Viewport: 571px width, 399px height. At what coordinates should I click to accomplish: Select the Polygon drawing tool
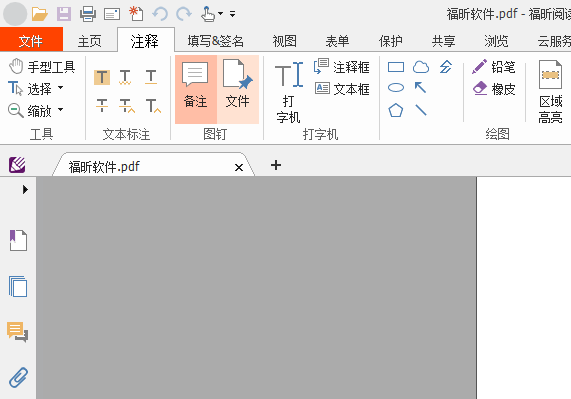point(396,110)
